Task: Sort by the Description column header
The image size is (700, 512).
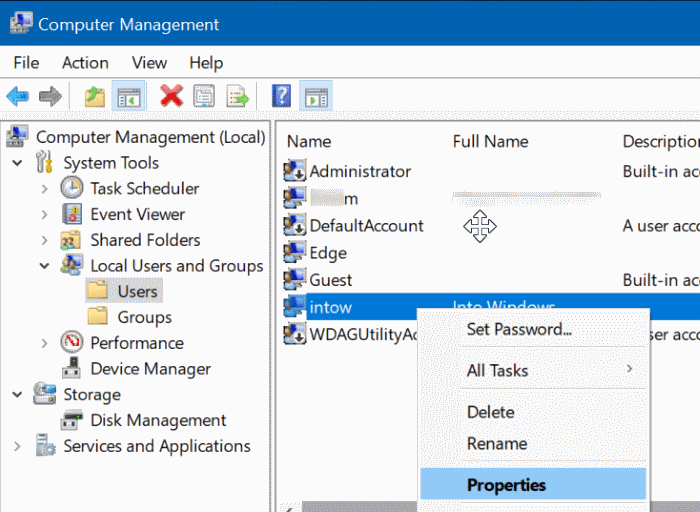Action: click(661, 142)
